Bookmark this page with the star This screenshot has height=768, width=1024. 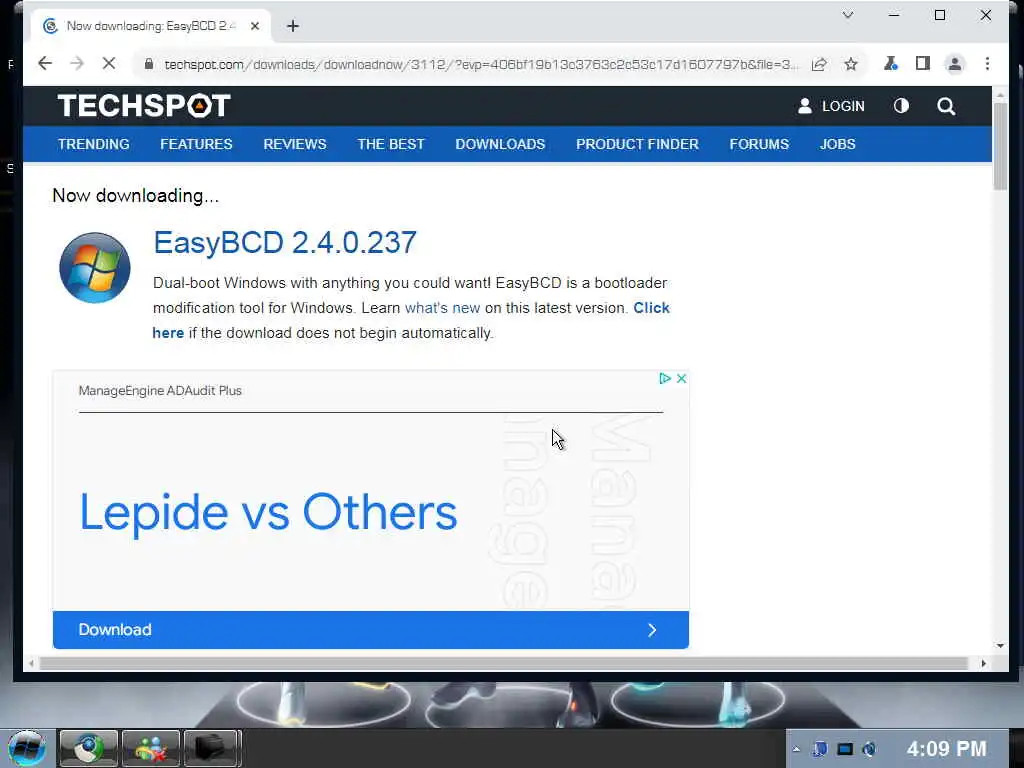850,64
